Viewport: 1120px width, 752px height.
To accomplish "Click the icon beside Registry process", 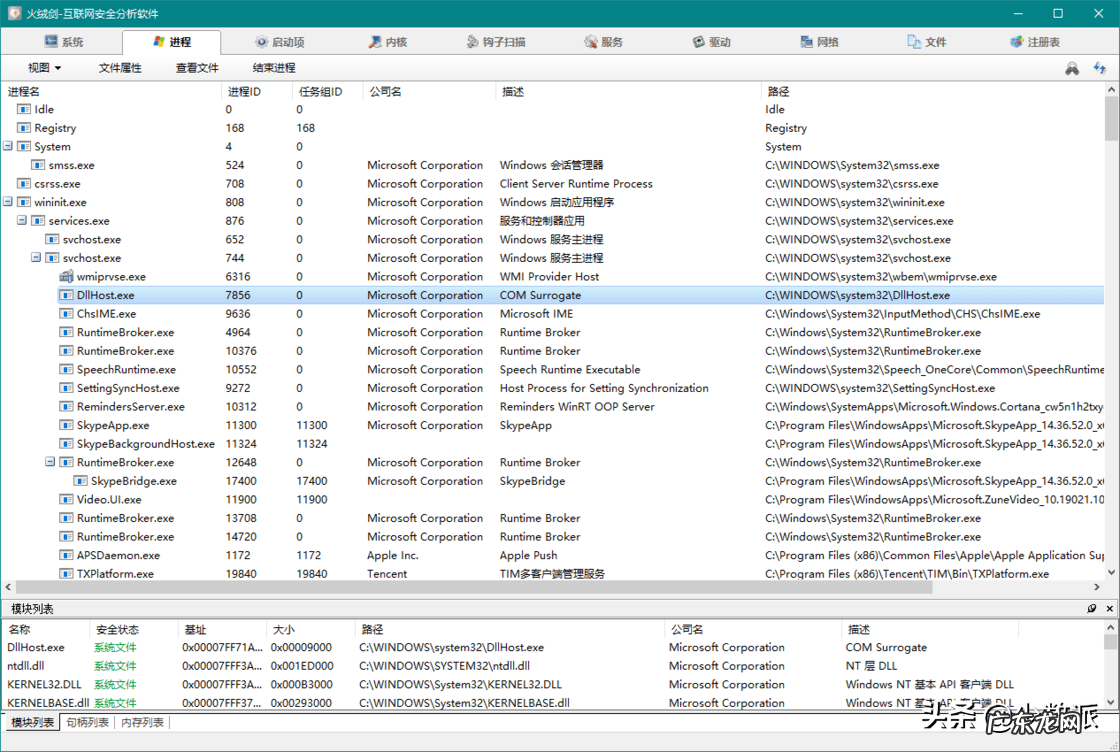I will (24, 128).
